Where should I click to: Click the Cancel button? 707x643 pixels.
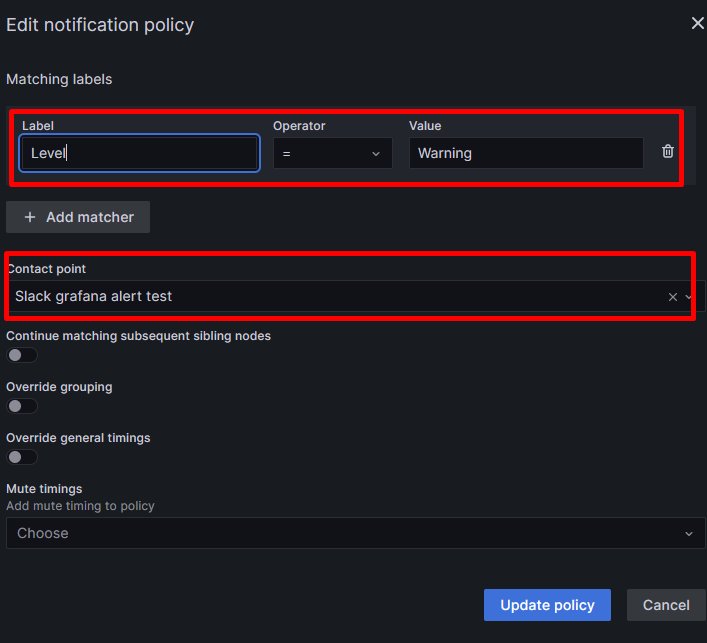pyautogui.click(x=666, y=605)
